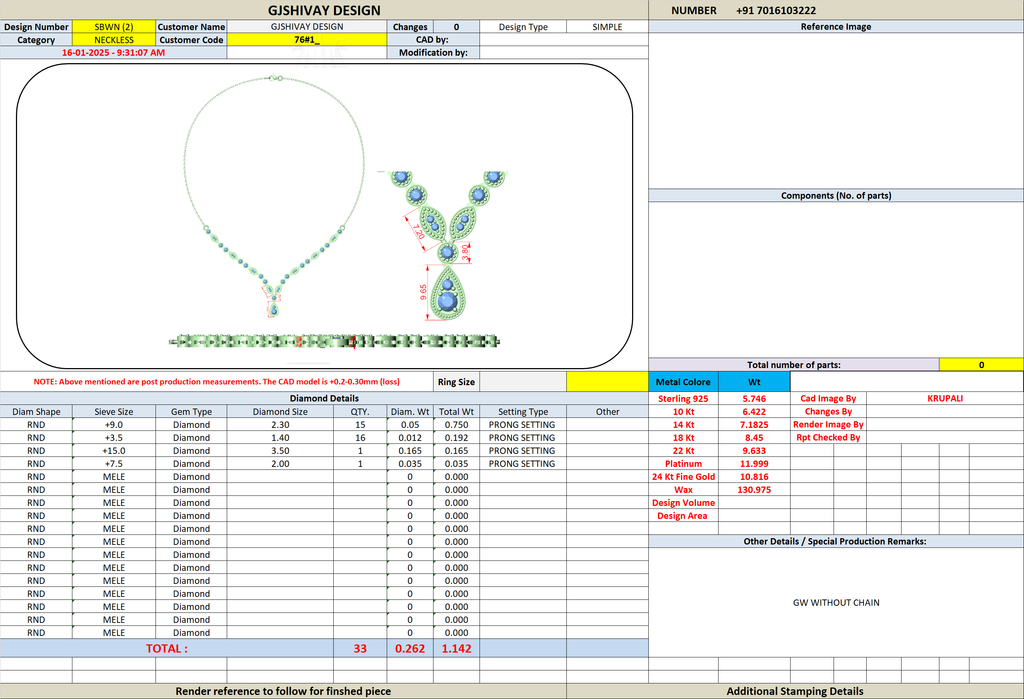This screenshot has height=699, width=1024.
Task: Select Sterling 925 weight 5.746
Action: click(754, 398)
